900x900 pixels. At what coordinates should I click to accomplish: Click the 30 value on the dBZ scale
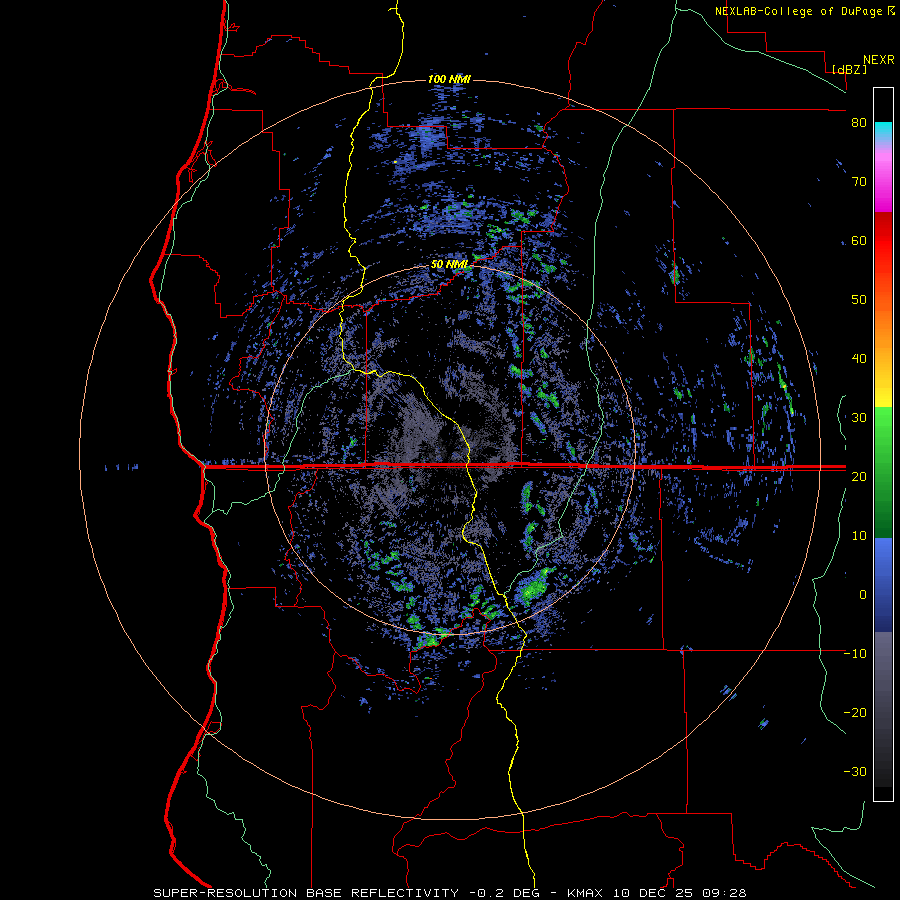[859, 417]
